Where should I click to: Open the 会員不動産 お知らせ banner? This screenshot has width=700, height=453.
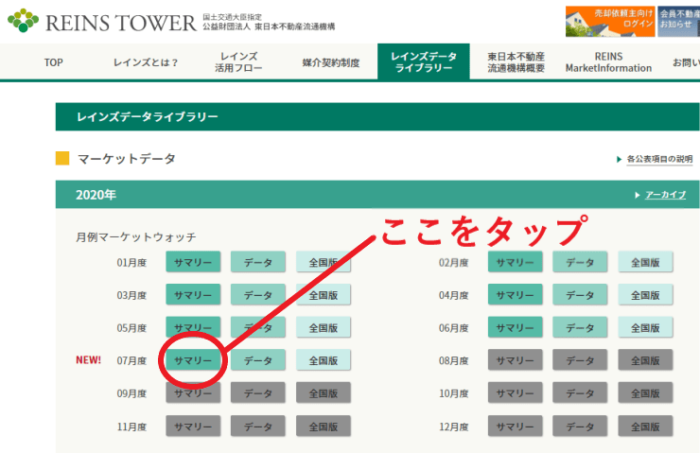[679, 21]
